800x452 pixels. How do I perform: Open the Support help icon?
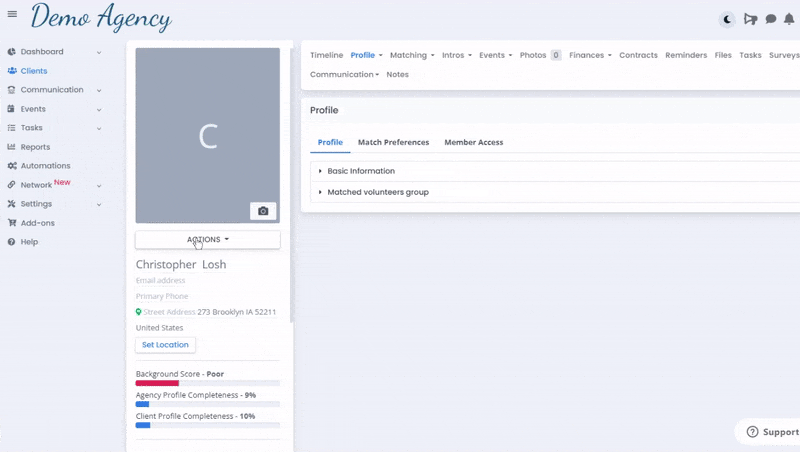[x=754, y=432]
